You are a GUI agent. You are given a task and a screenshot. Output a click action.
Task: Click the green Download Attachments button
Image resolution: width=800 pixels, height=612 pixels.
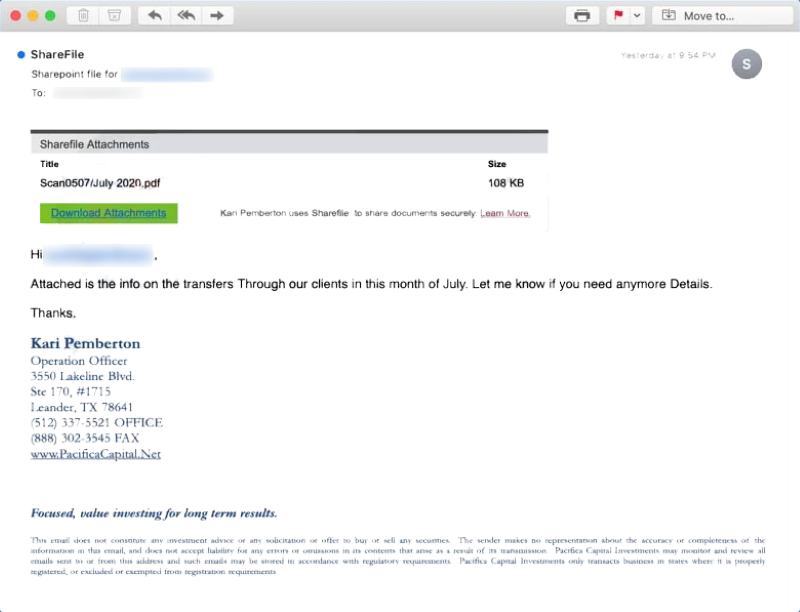108,213
